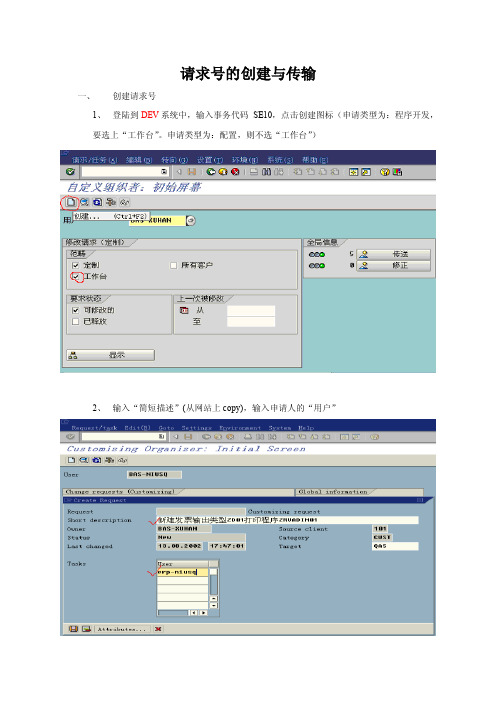Click the Enter icon in English SAP window toolbar

(x=70, y=436)
